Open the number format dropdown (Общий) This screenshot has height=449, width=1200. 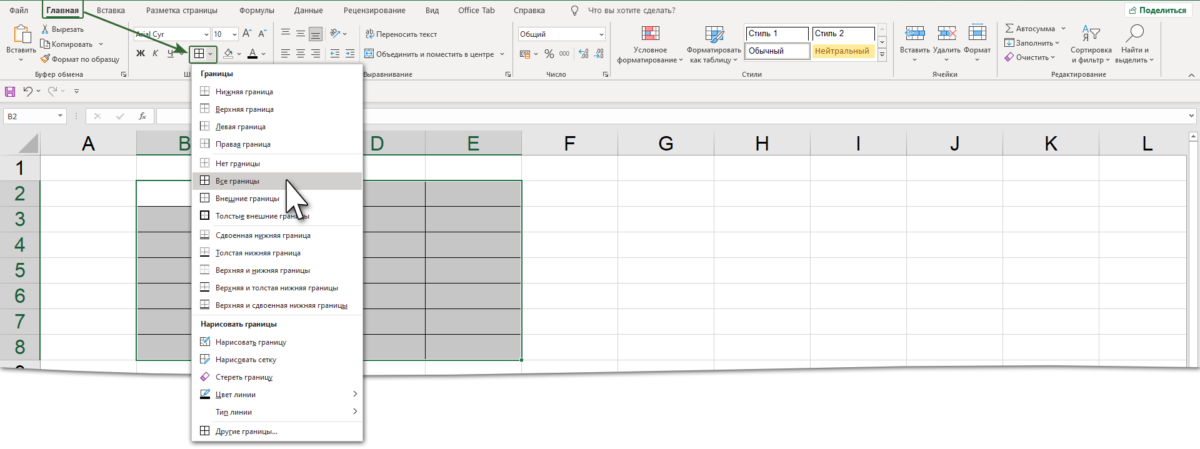tap(601, 33)
